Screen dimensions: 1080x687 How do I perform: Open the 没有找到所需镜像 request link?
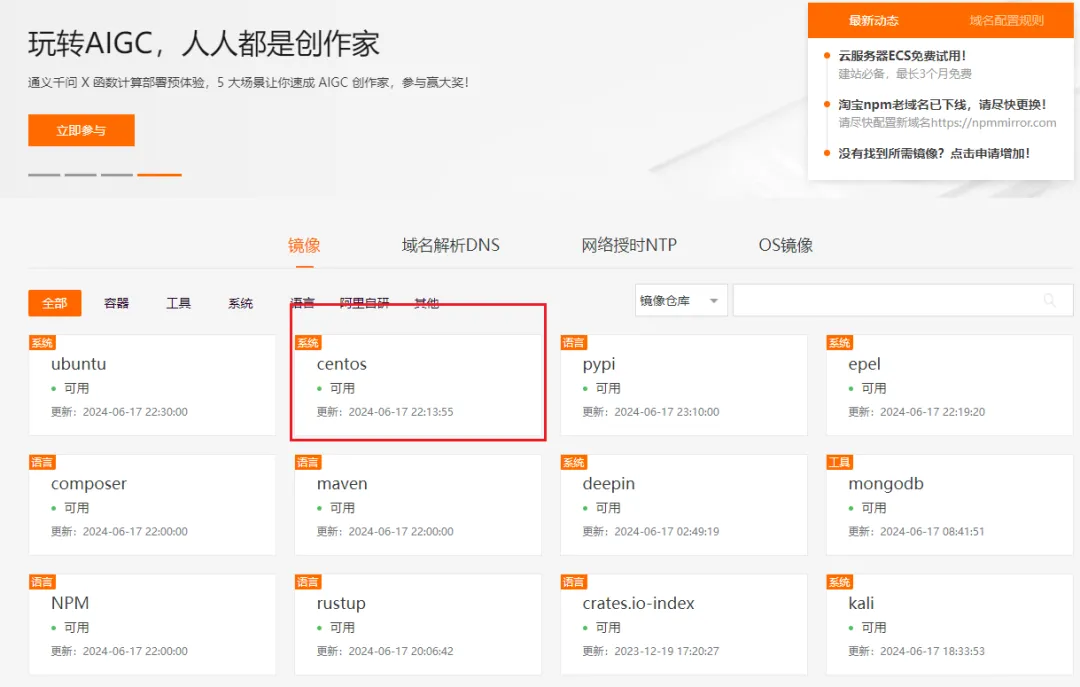(934, 154)
